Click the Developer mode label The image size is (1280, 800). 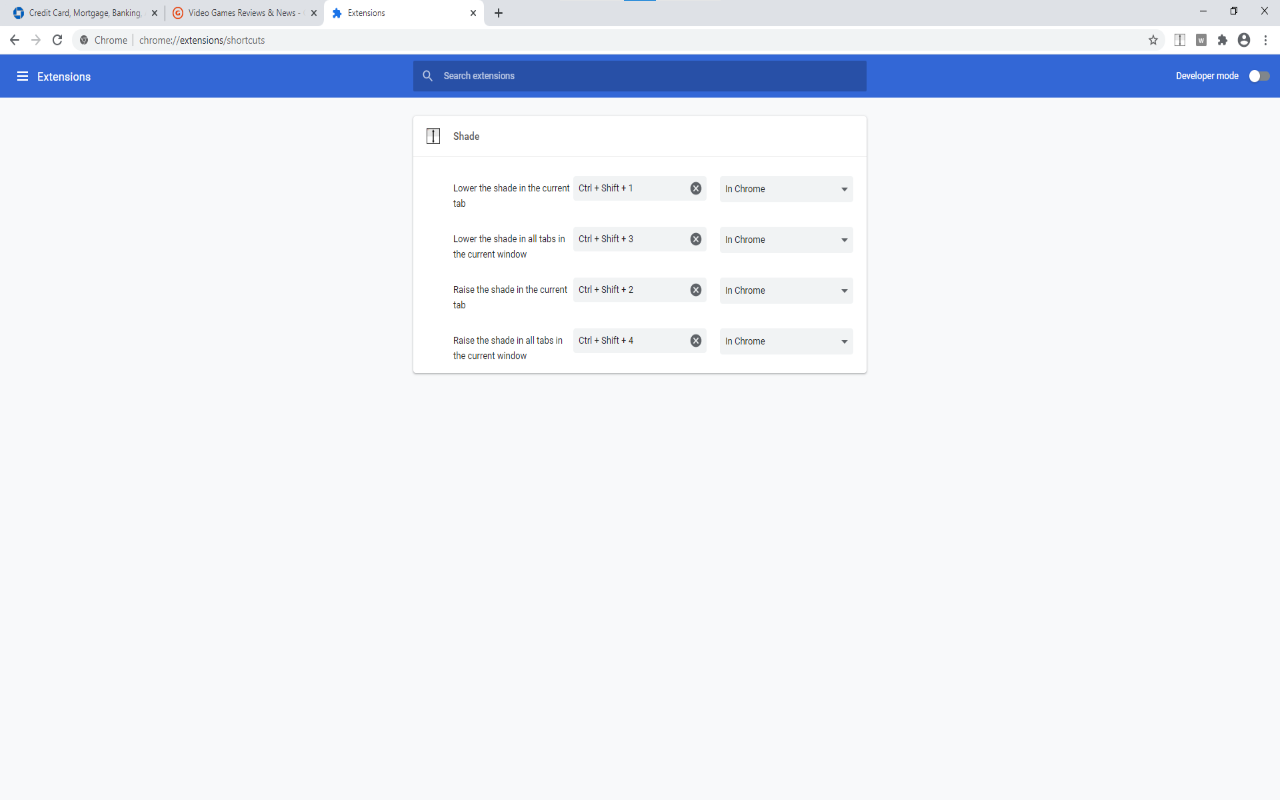coord(1207,76)
